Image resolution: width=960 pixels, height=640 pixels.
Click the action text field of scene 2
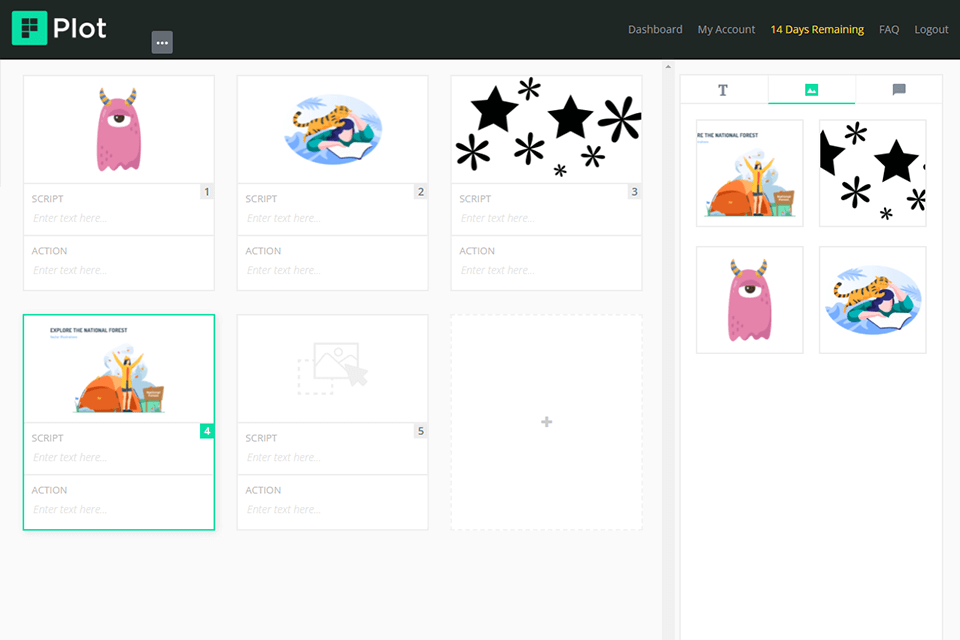tap(333, 270)
